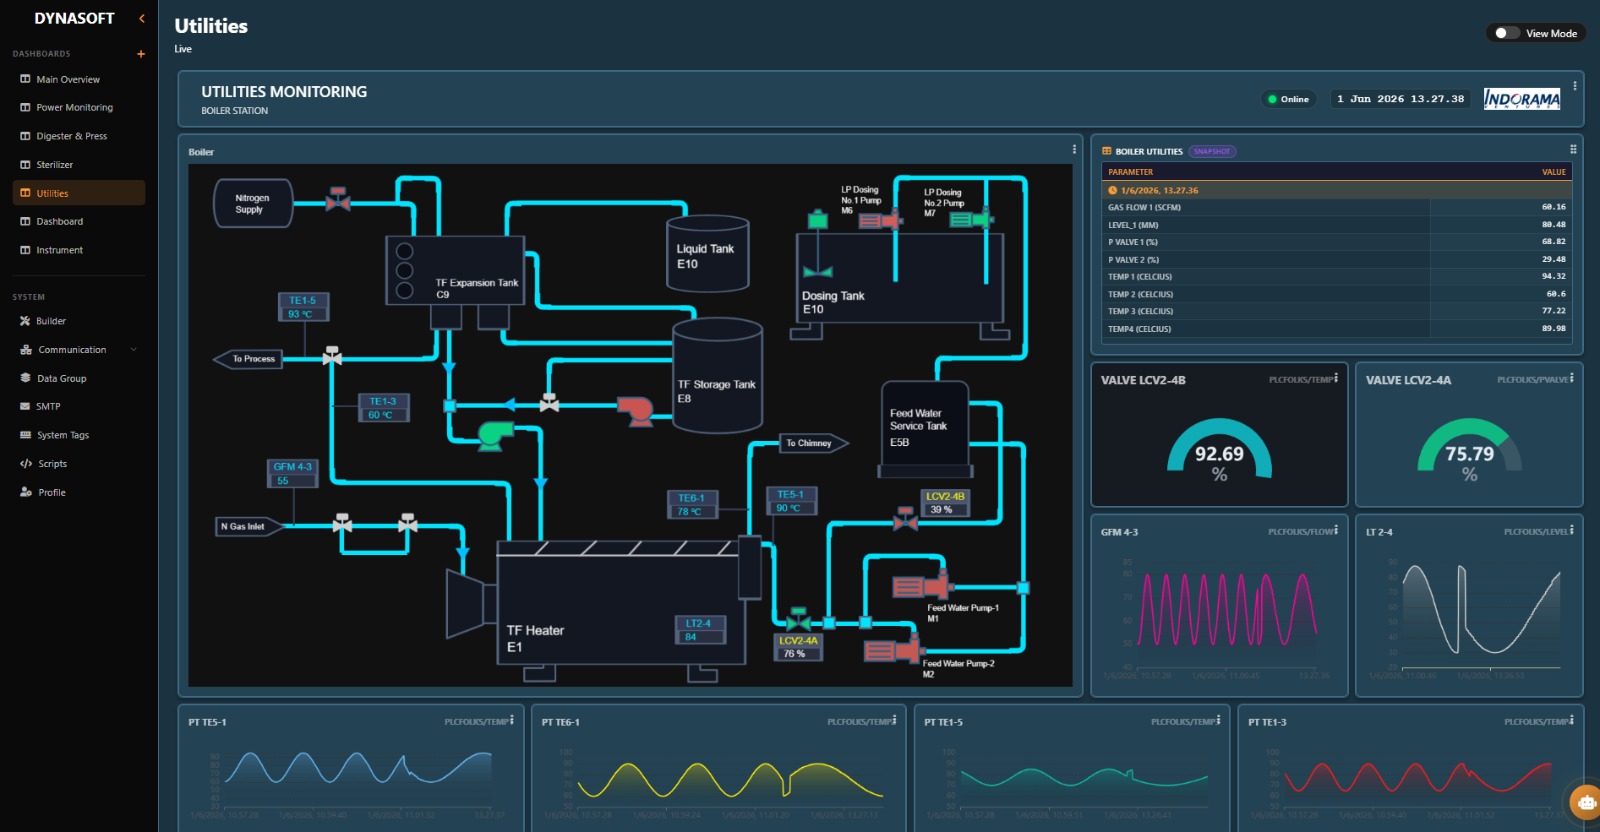Open options for GFM 4-3 chart
This screenshot has width=1600, height=832.
click(x=1336, y=530)
